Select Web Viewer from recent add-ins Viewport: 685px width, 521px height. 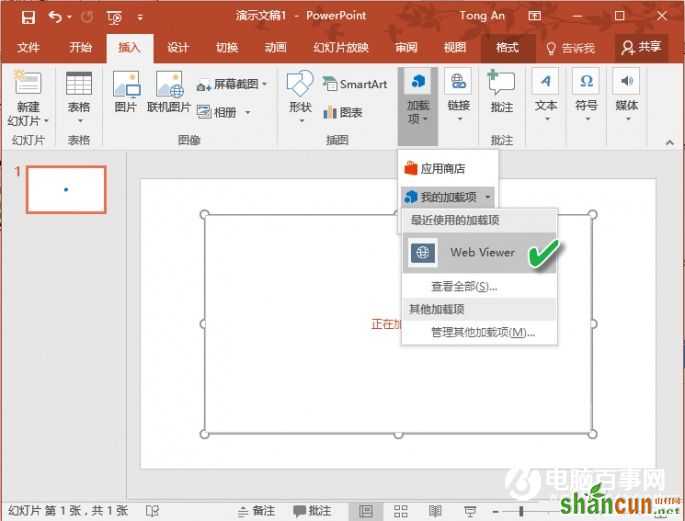pos(479,252)
